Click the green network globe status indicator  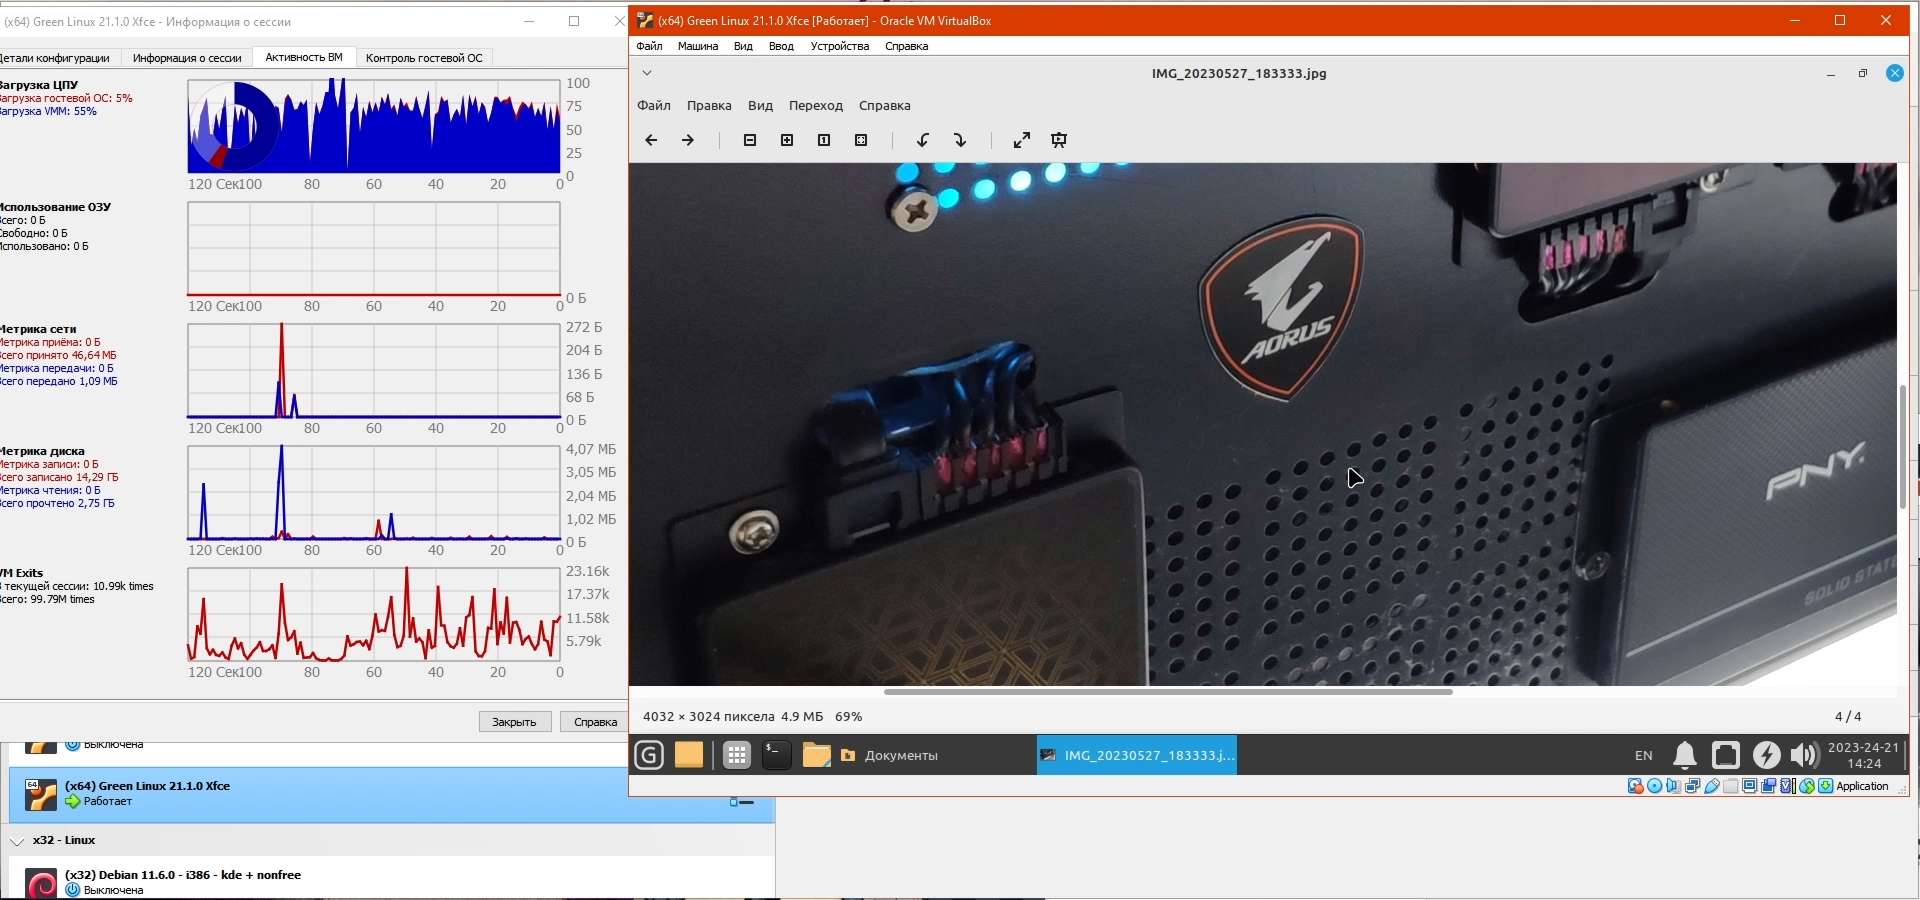[x=1807, y=786]
